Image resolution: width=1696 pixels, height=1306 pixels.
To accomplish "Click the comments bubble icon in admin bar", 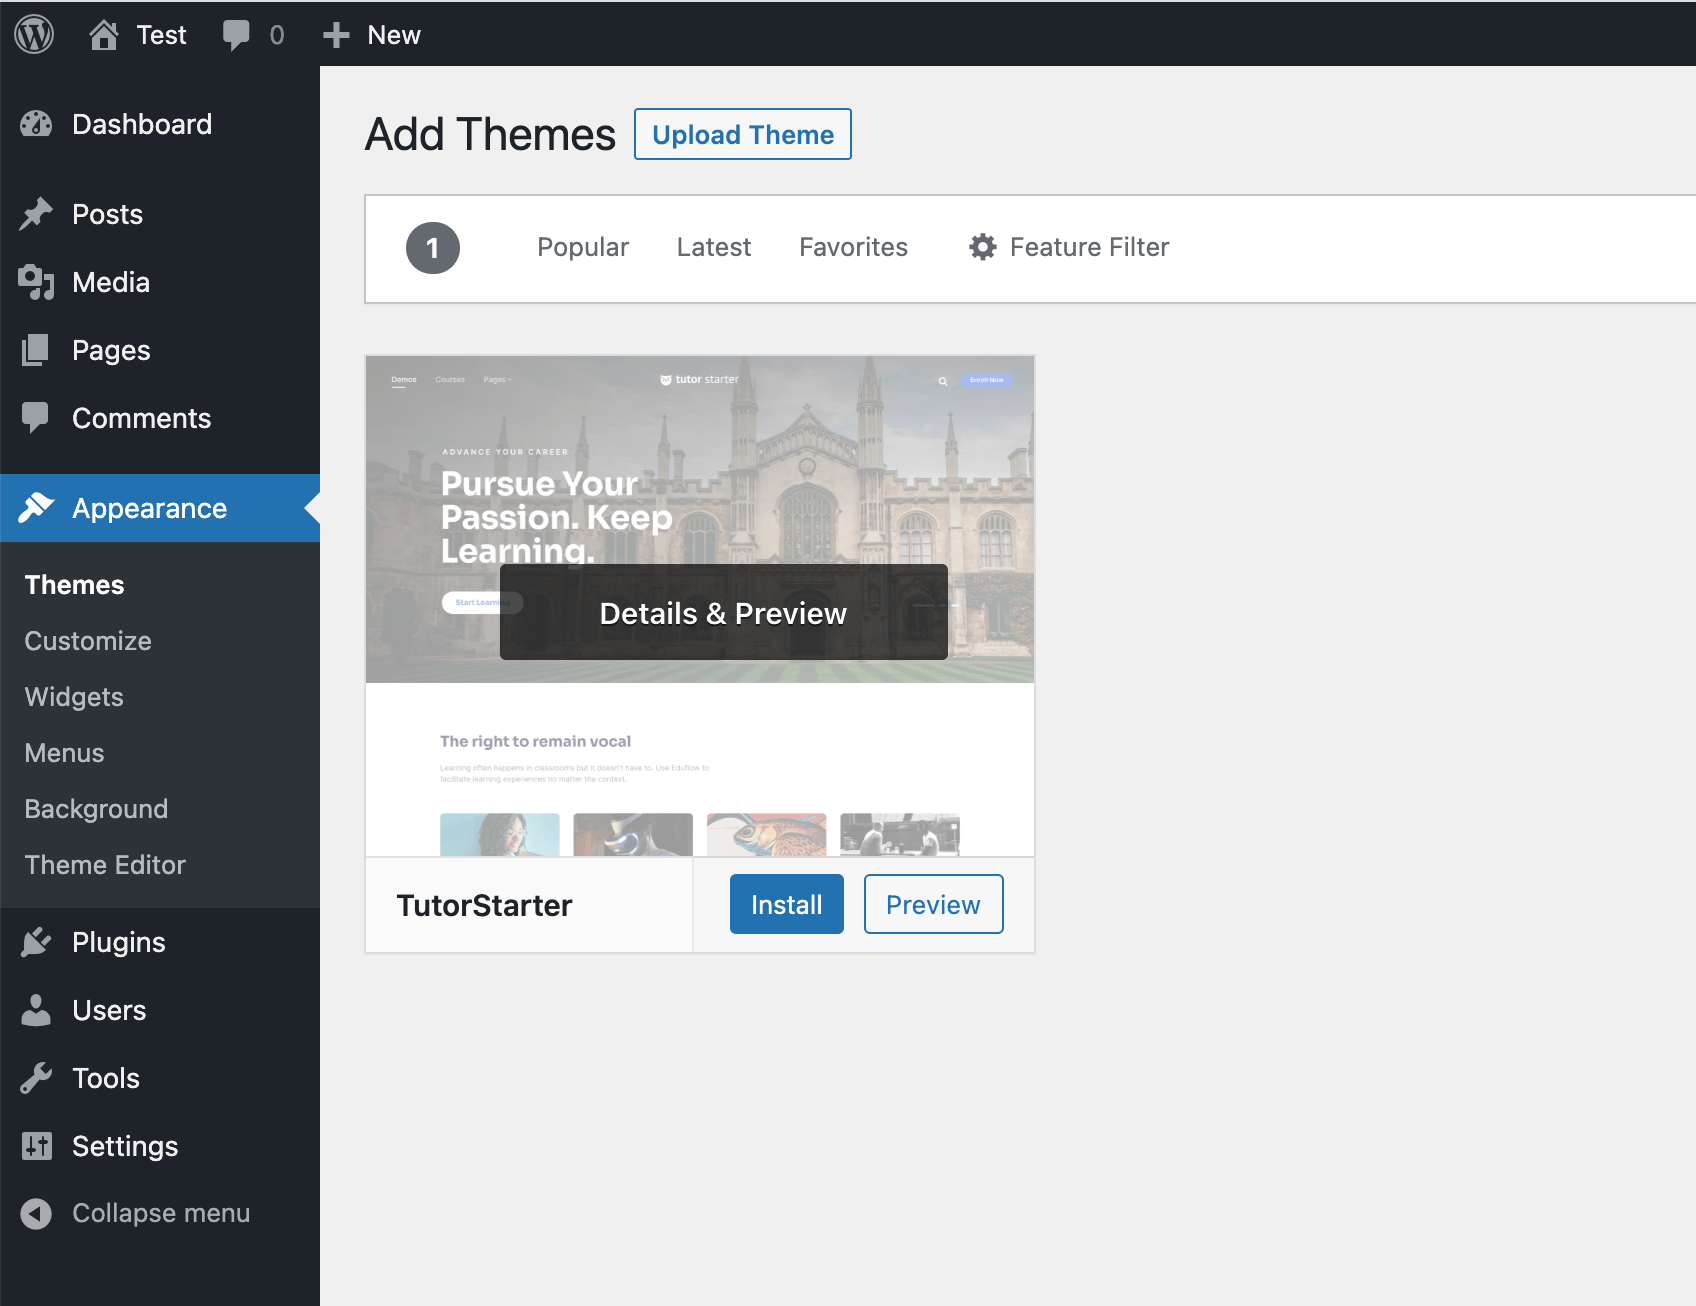I will (x=236, y=36).
